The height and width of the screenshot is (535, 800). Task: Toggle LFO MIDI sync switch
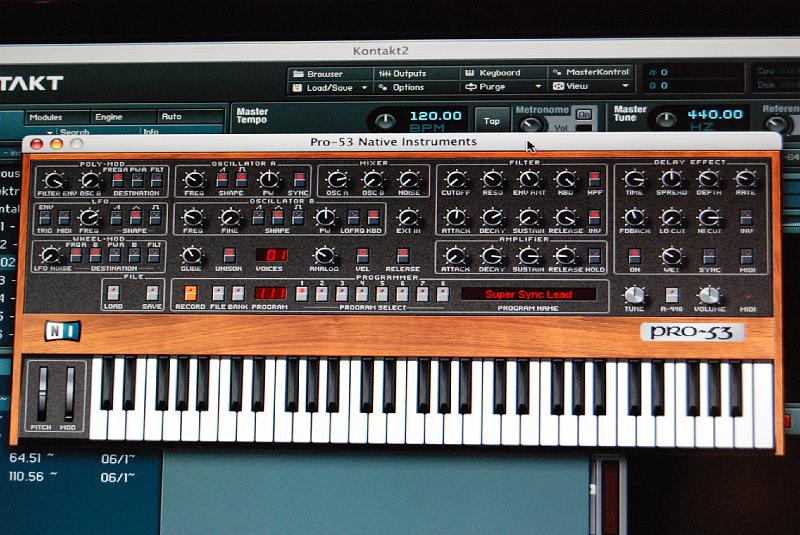64,218
